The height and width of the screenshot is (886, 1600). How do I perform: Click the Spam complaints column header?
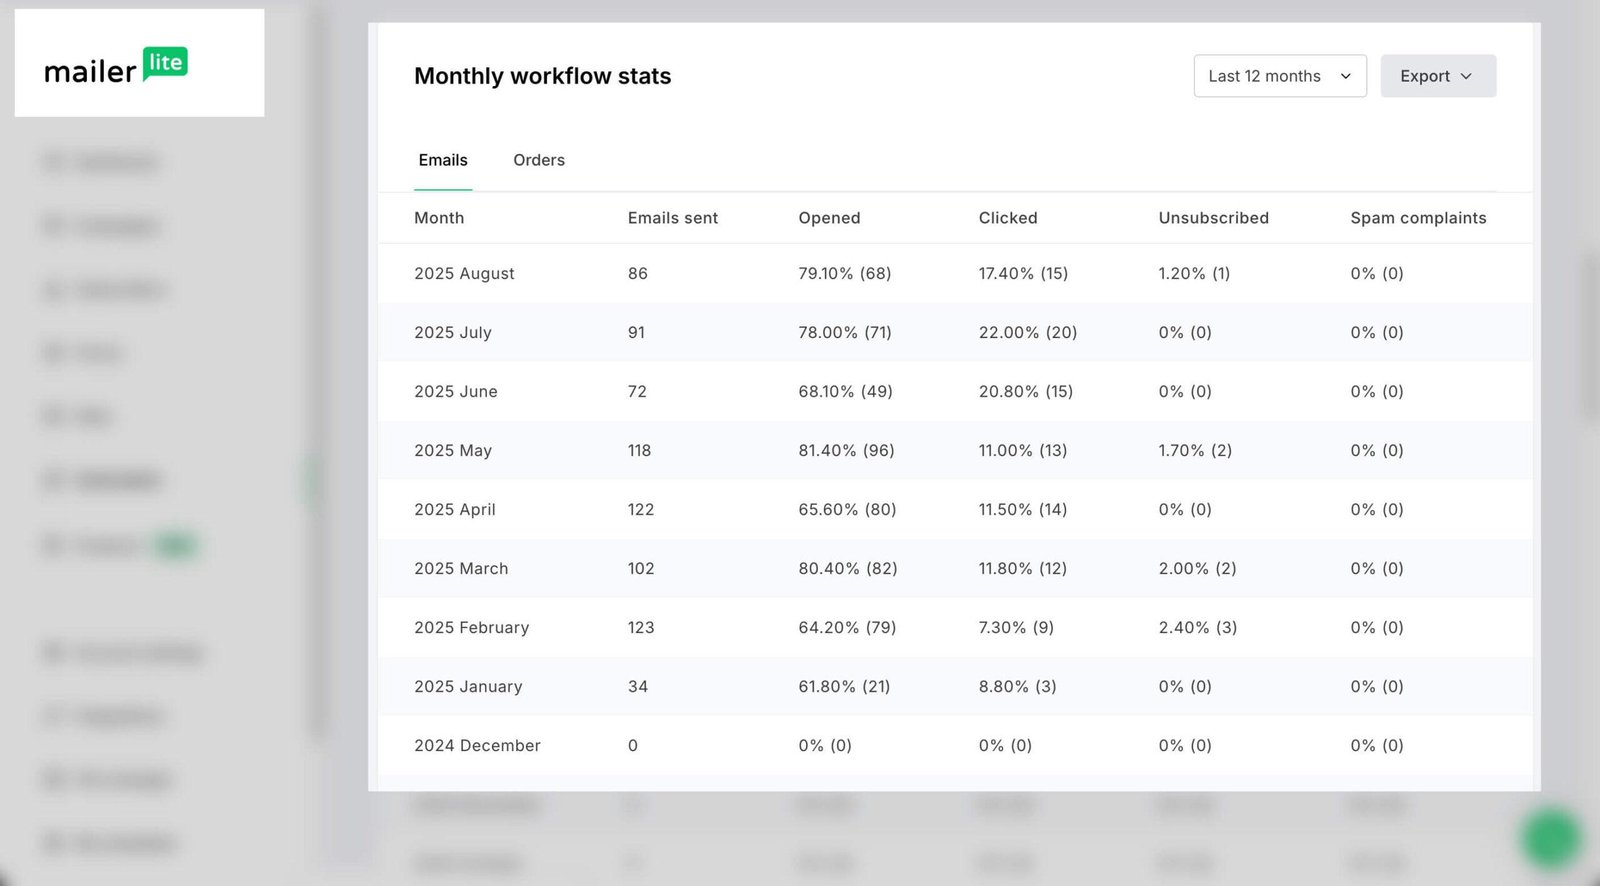(x=1417, y=218)
